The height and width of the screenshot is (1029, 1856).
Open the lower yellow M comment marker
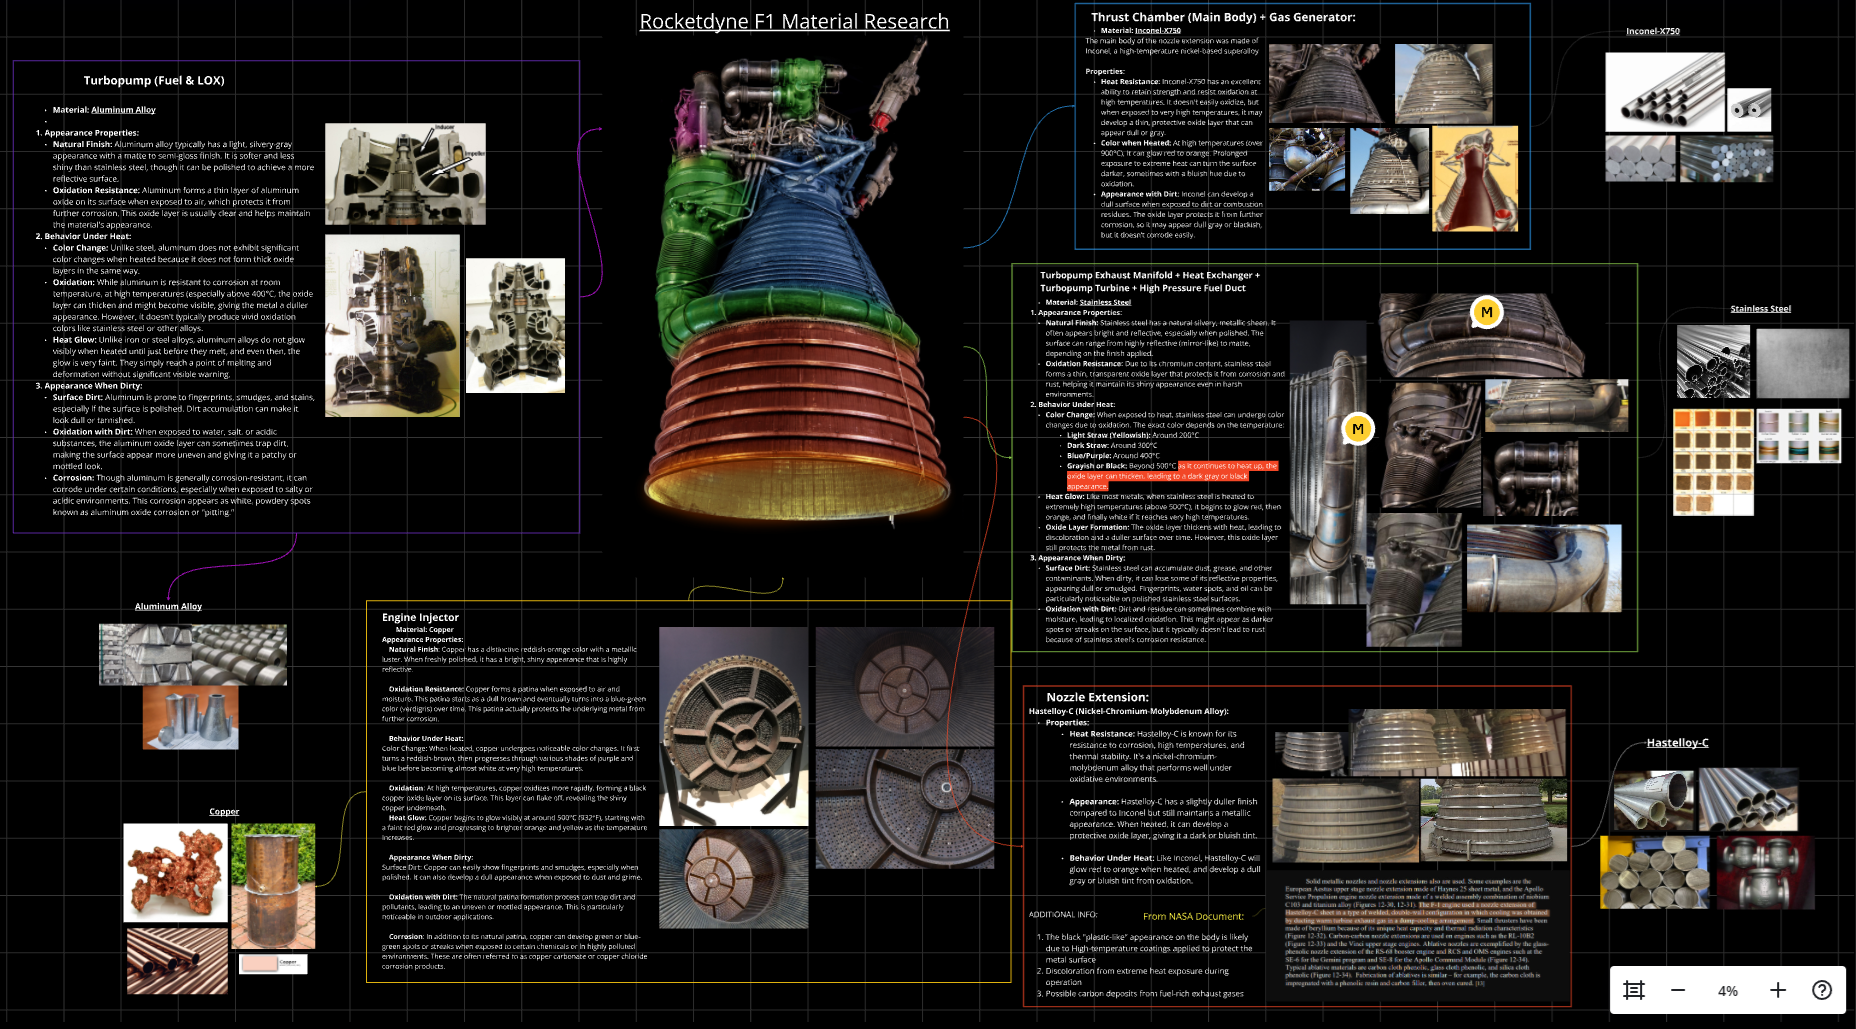click(1358, 428)
